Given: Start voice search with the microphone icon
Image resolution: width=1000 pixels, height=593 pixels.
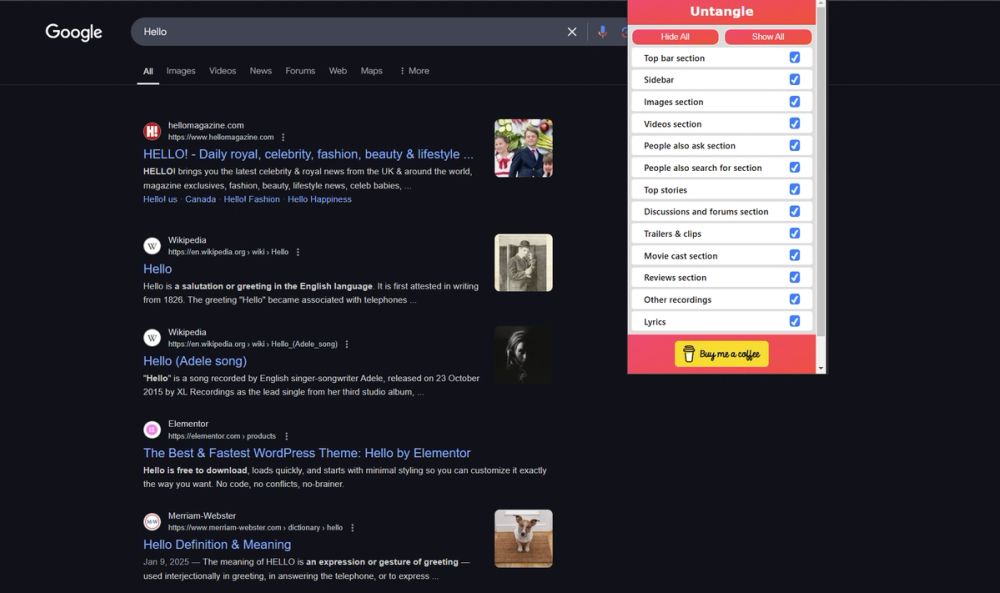Looking at the screenshot, I should click(x=602, y=32).
